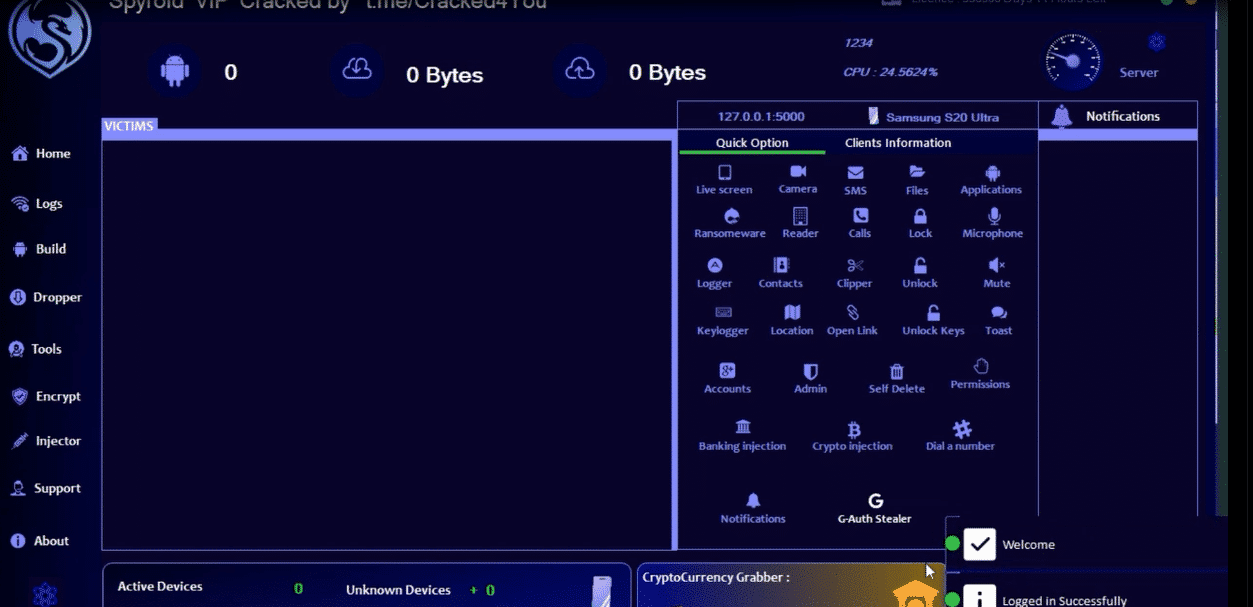Open the Permissions hand icon
The image size is (1253, 607).
tap(981, 366)
